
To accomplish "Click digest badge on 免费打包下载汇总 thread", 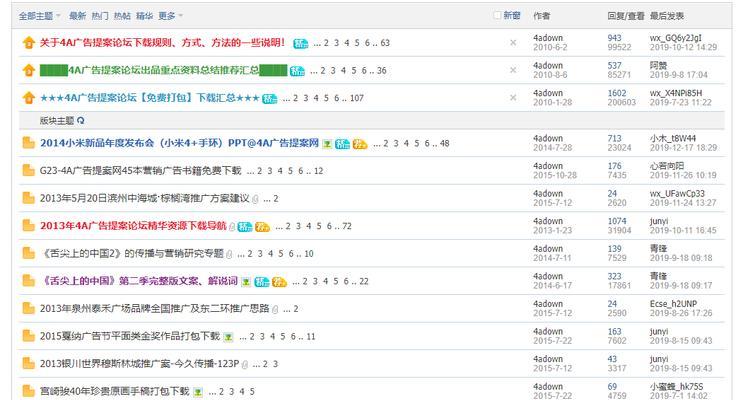I will [270, 98].
